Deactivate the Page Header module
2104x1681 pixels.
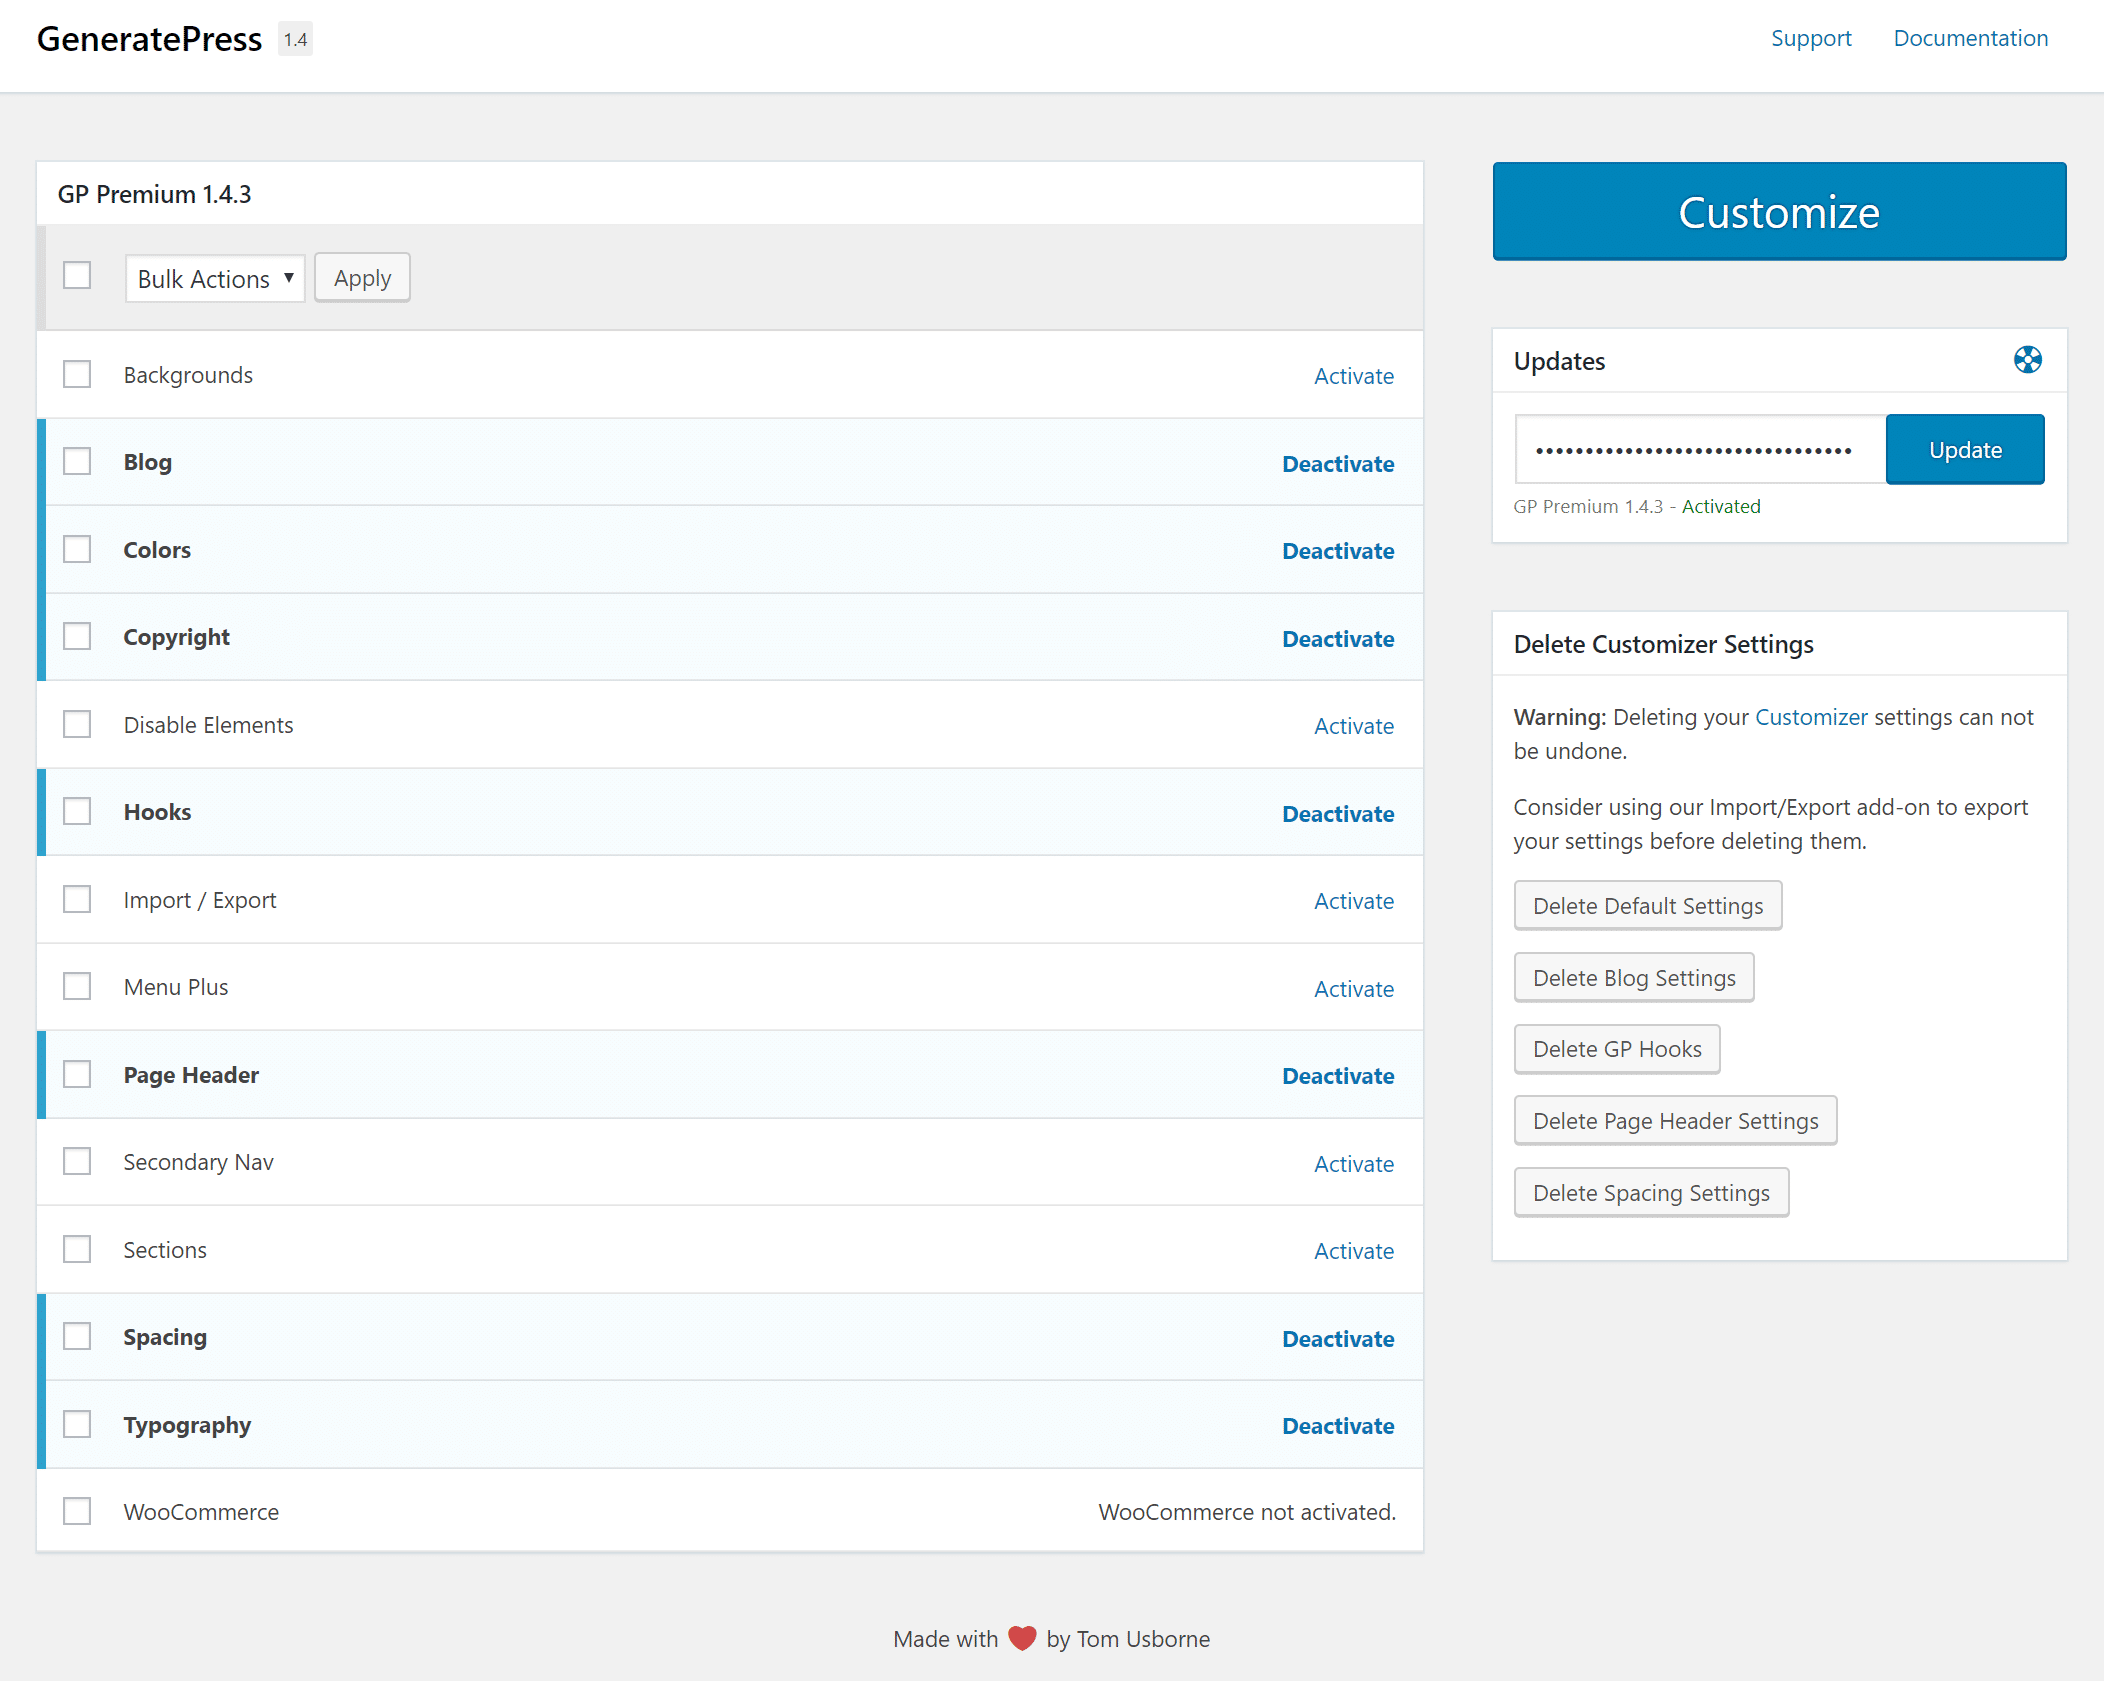pyautogui.click(x=1338, y=1075)
